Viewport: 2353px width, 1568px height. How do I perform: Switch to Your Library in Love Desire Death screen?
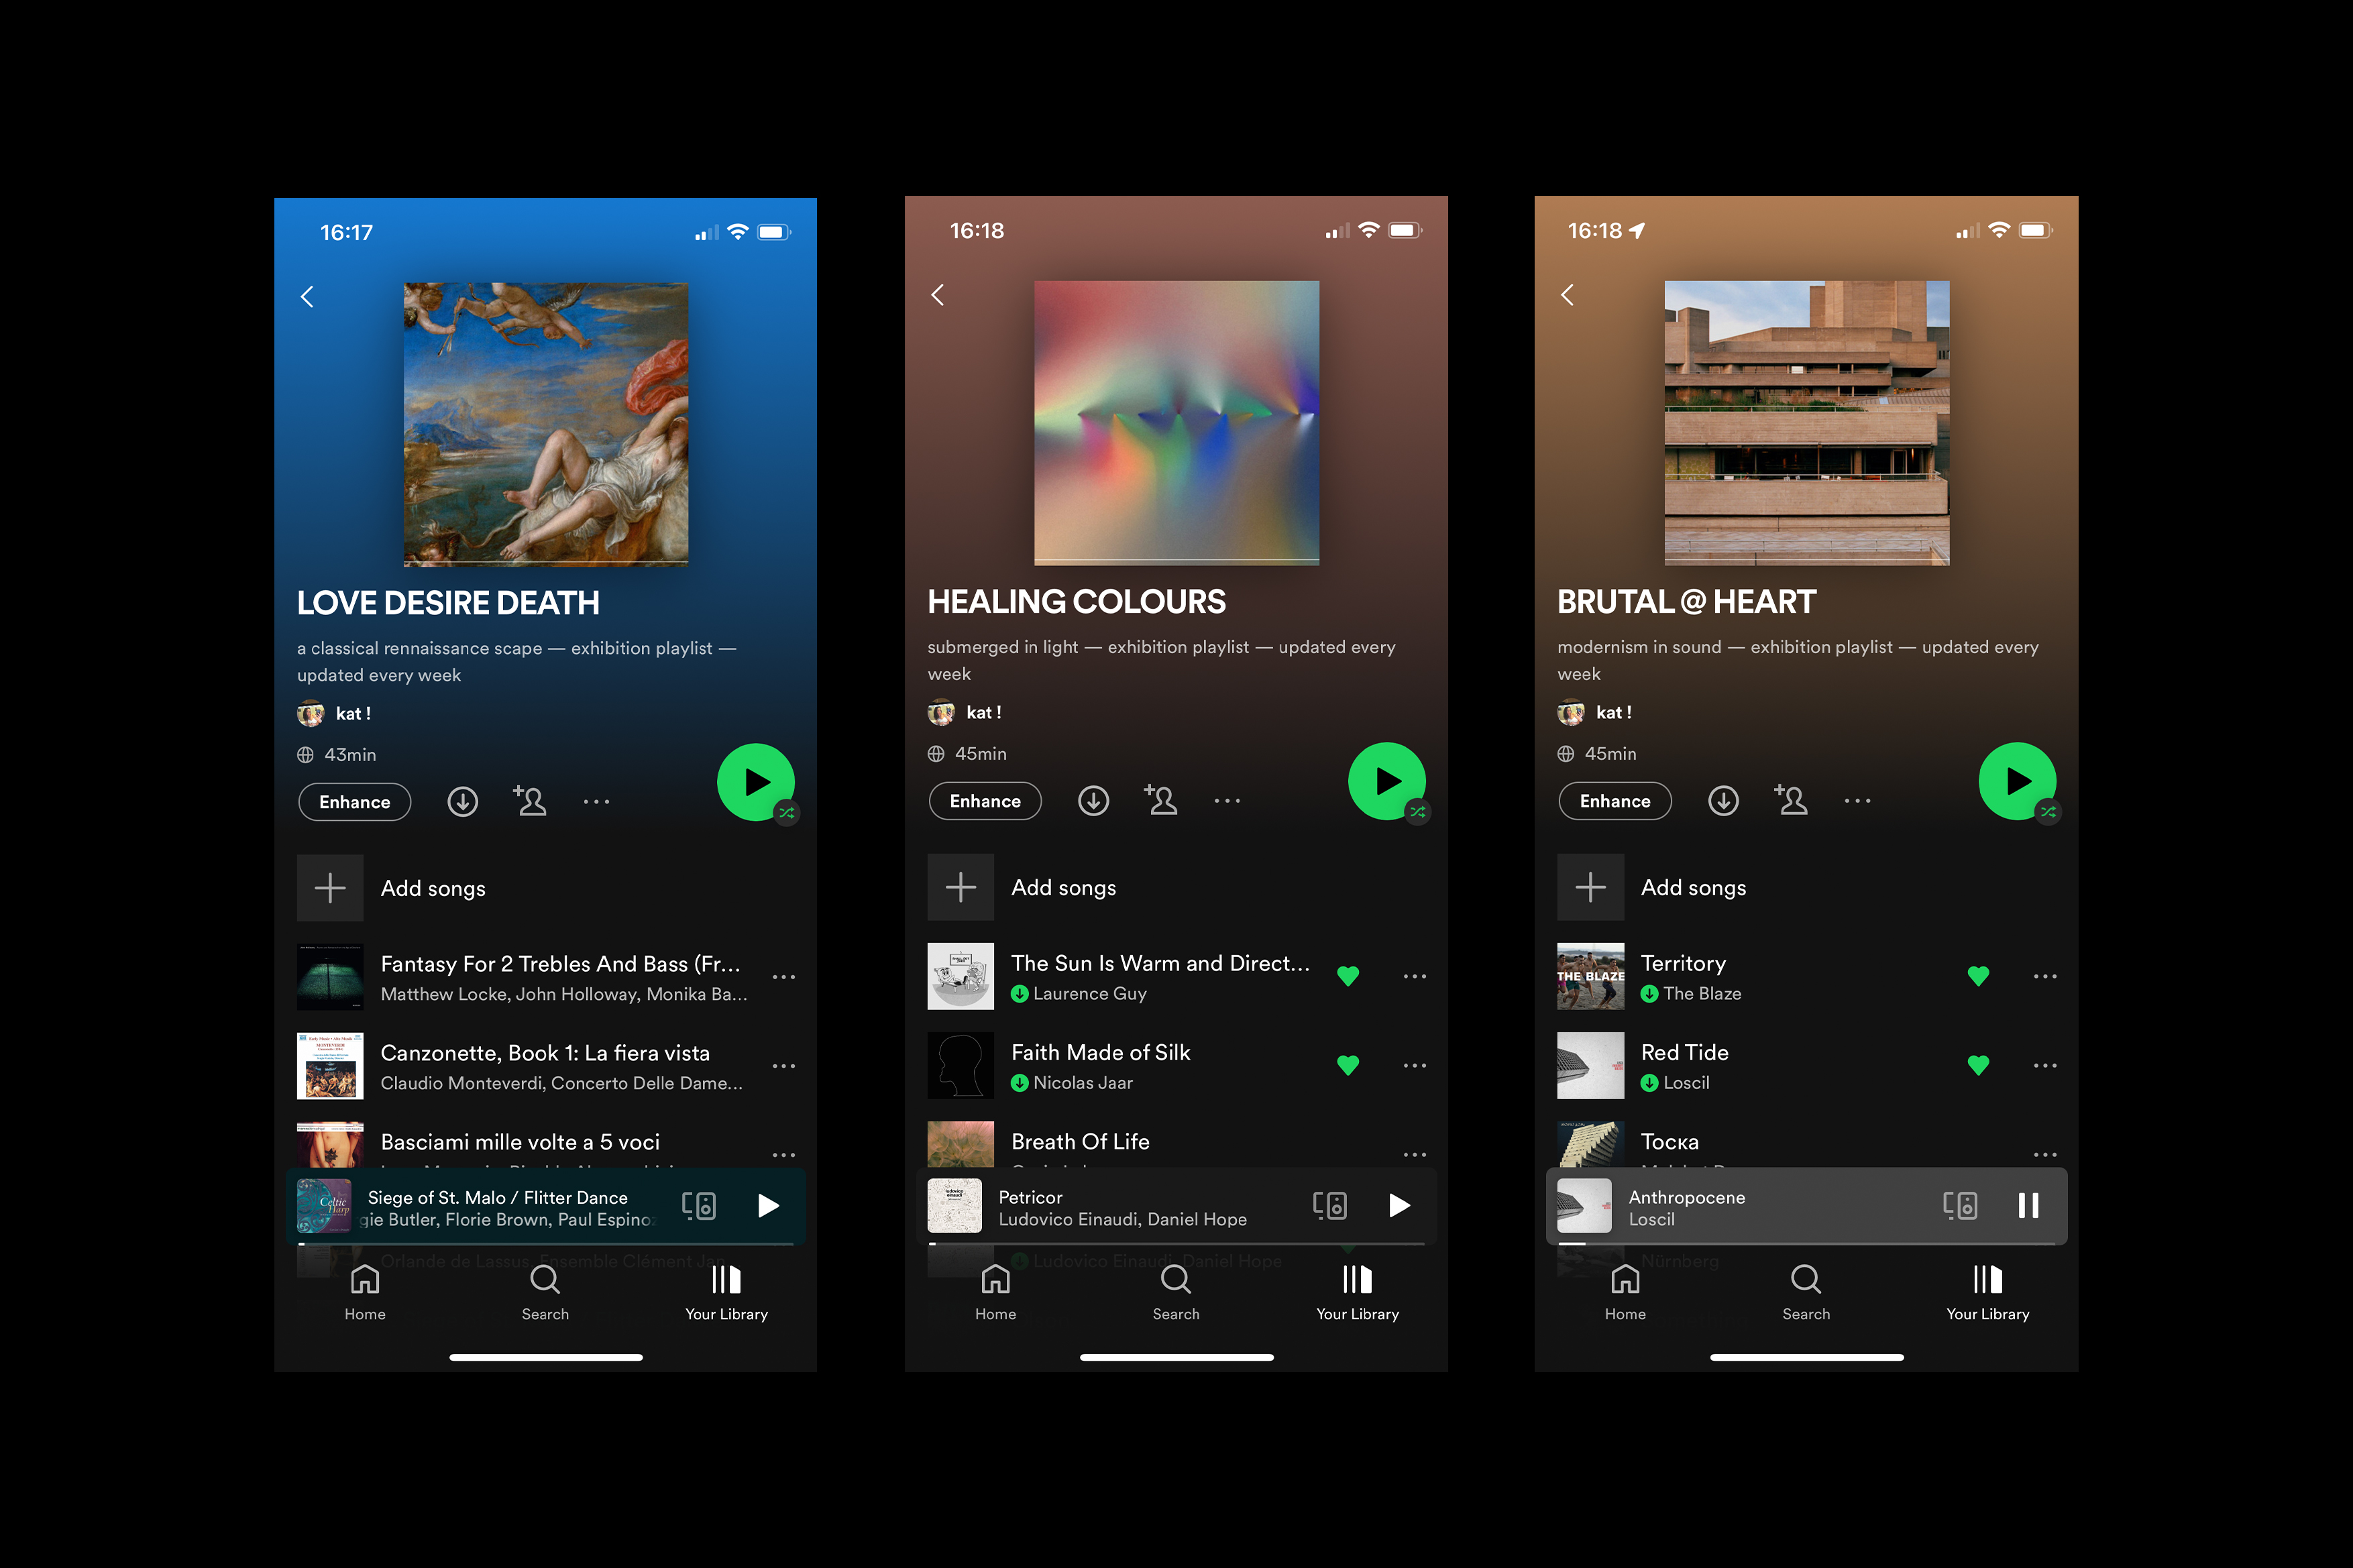pyautogui.click(x=726, y=1291)
